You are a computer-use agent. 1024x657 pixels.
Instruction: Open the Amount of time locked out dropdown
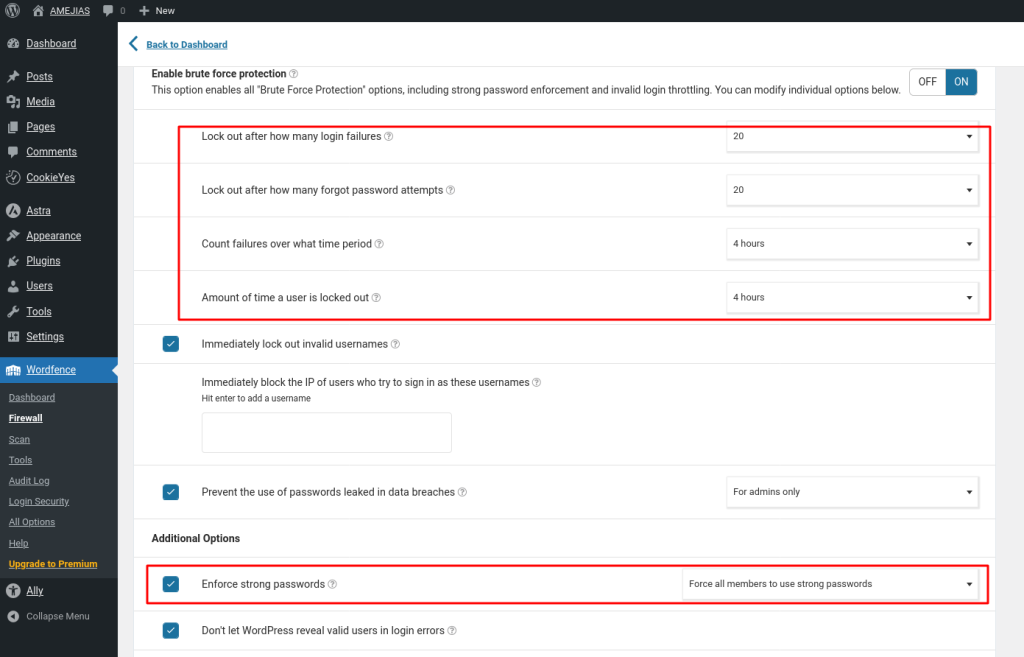[x=852, y=297]
